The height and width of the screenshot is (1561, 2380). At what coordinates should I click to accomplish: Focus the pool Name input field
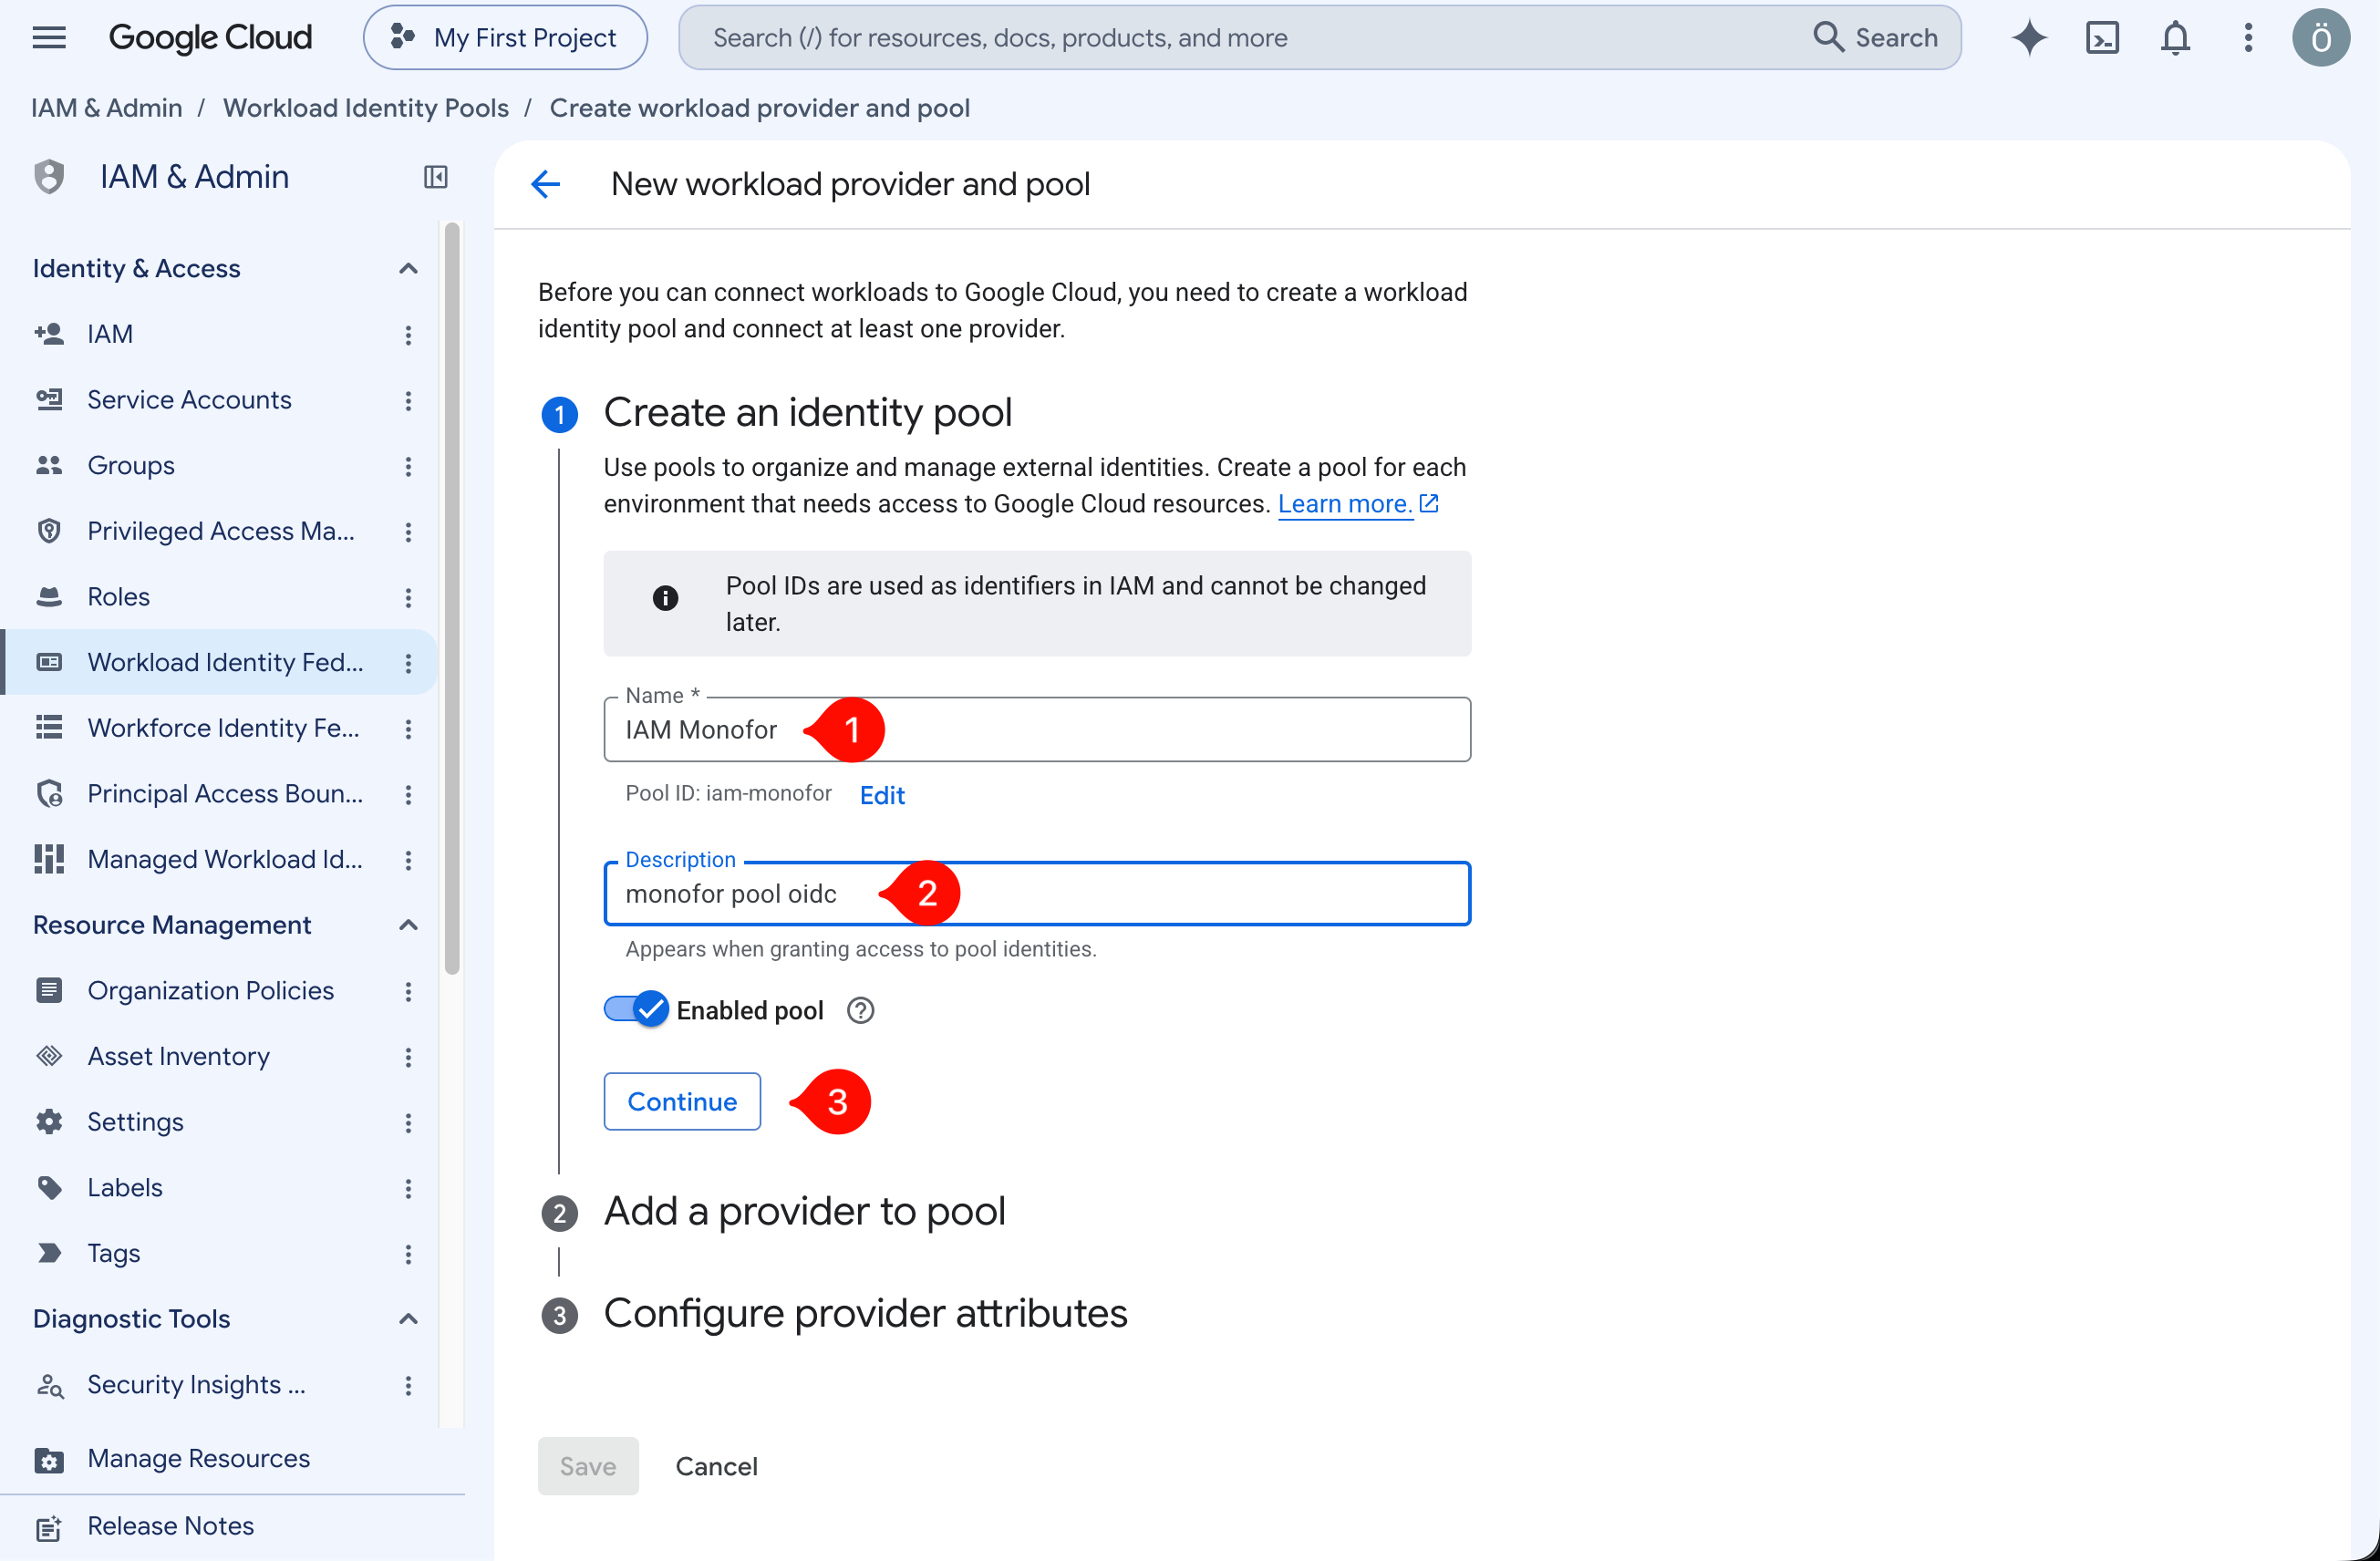click(x=1037, y=730)
